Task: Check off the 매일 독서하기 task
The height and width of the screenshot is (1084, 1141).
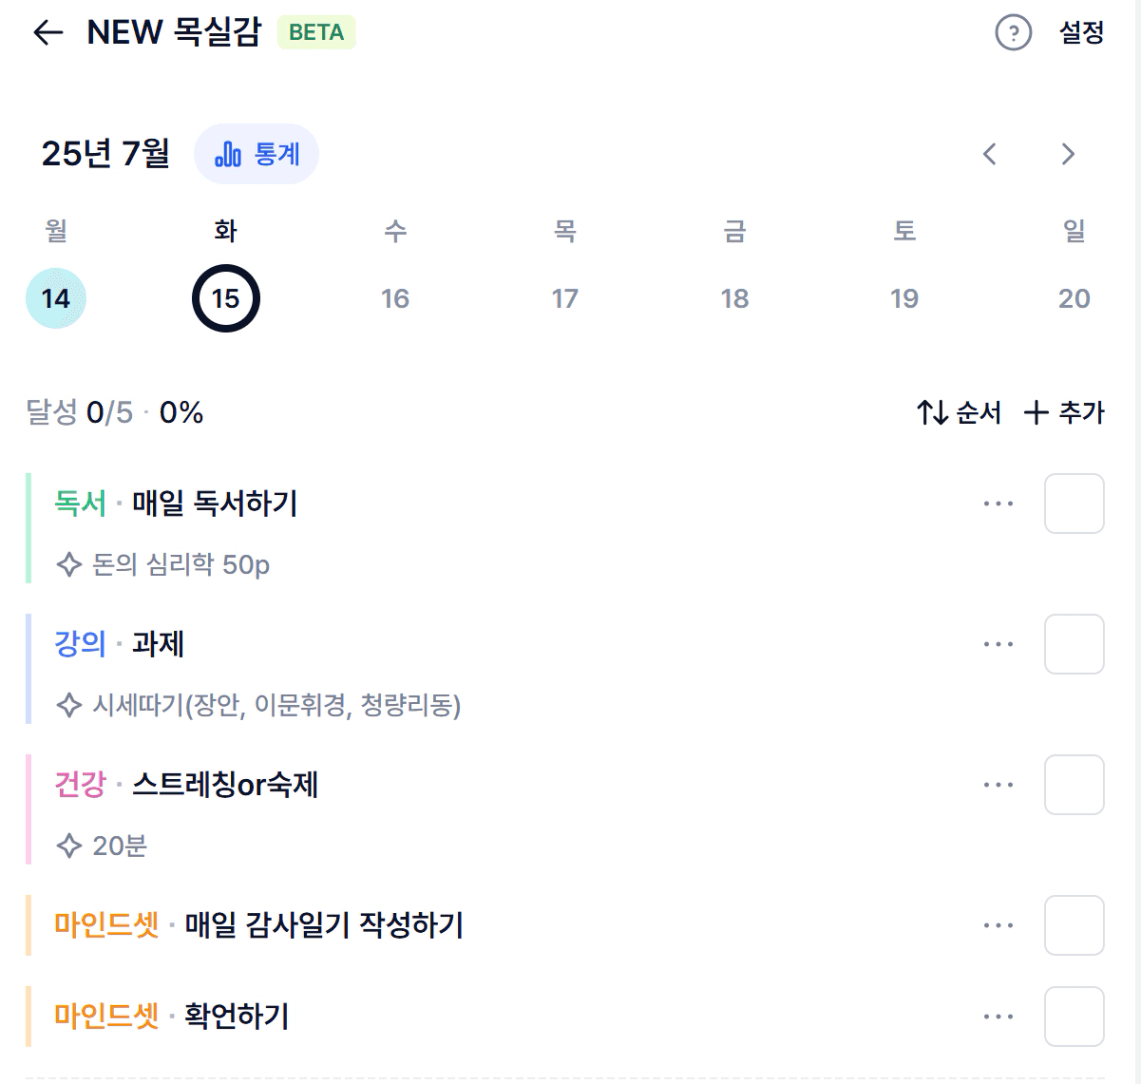Action: coord(1074,503)
